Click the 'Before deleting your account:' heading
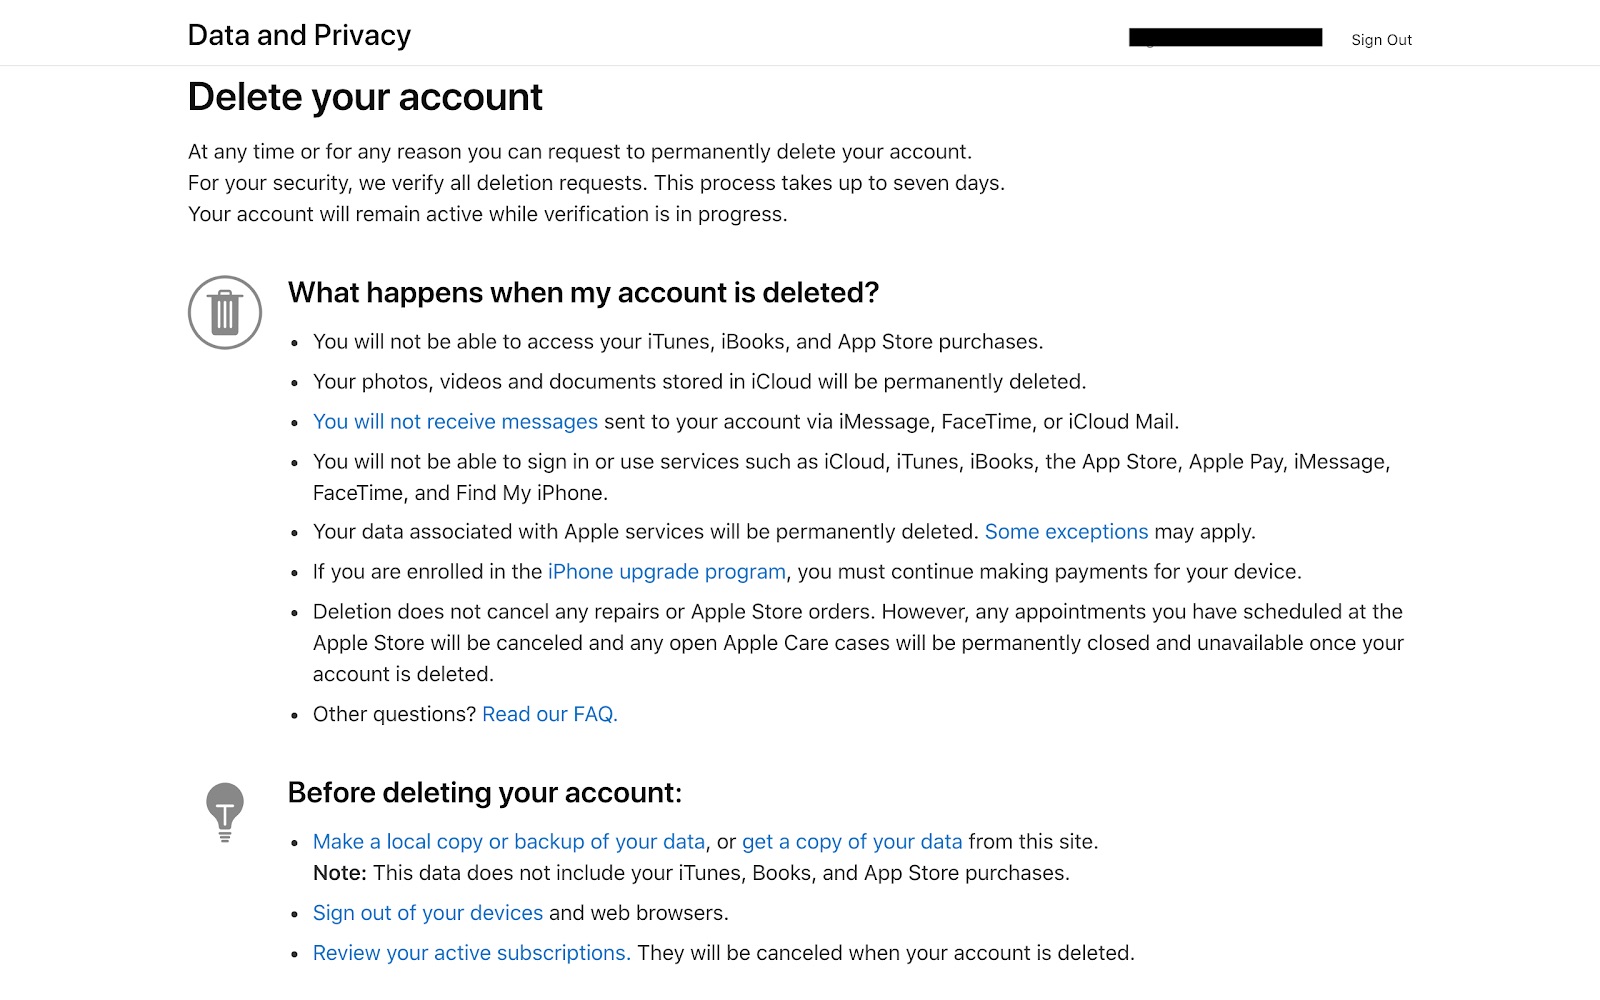Screen dimensions: 1600x1000 click(484, 793)
